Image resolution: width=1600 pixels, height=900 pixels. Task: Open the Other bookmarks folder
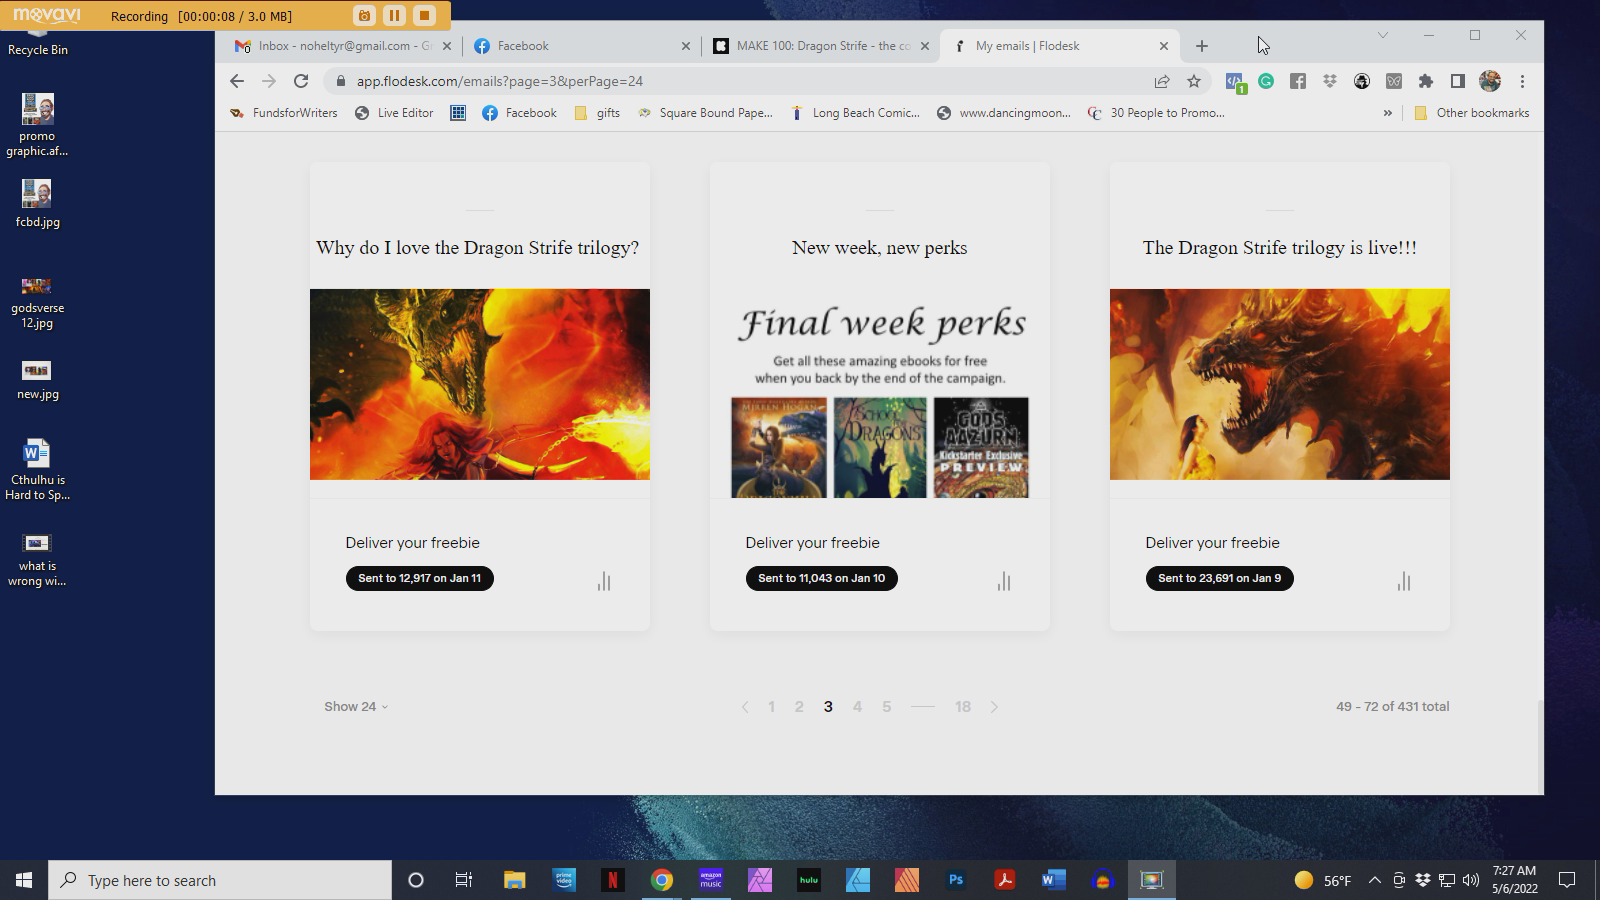click(1471, 113)
